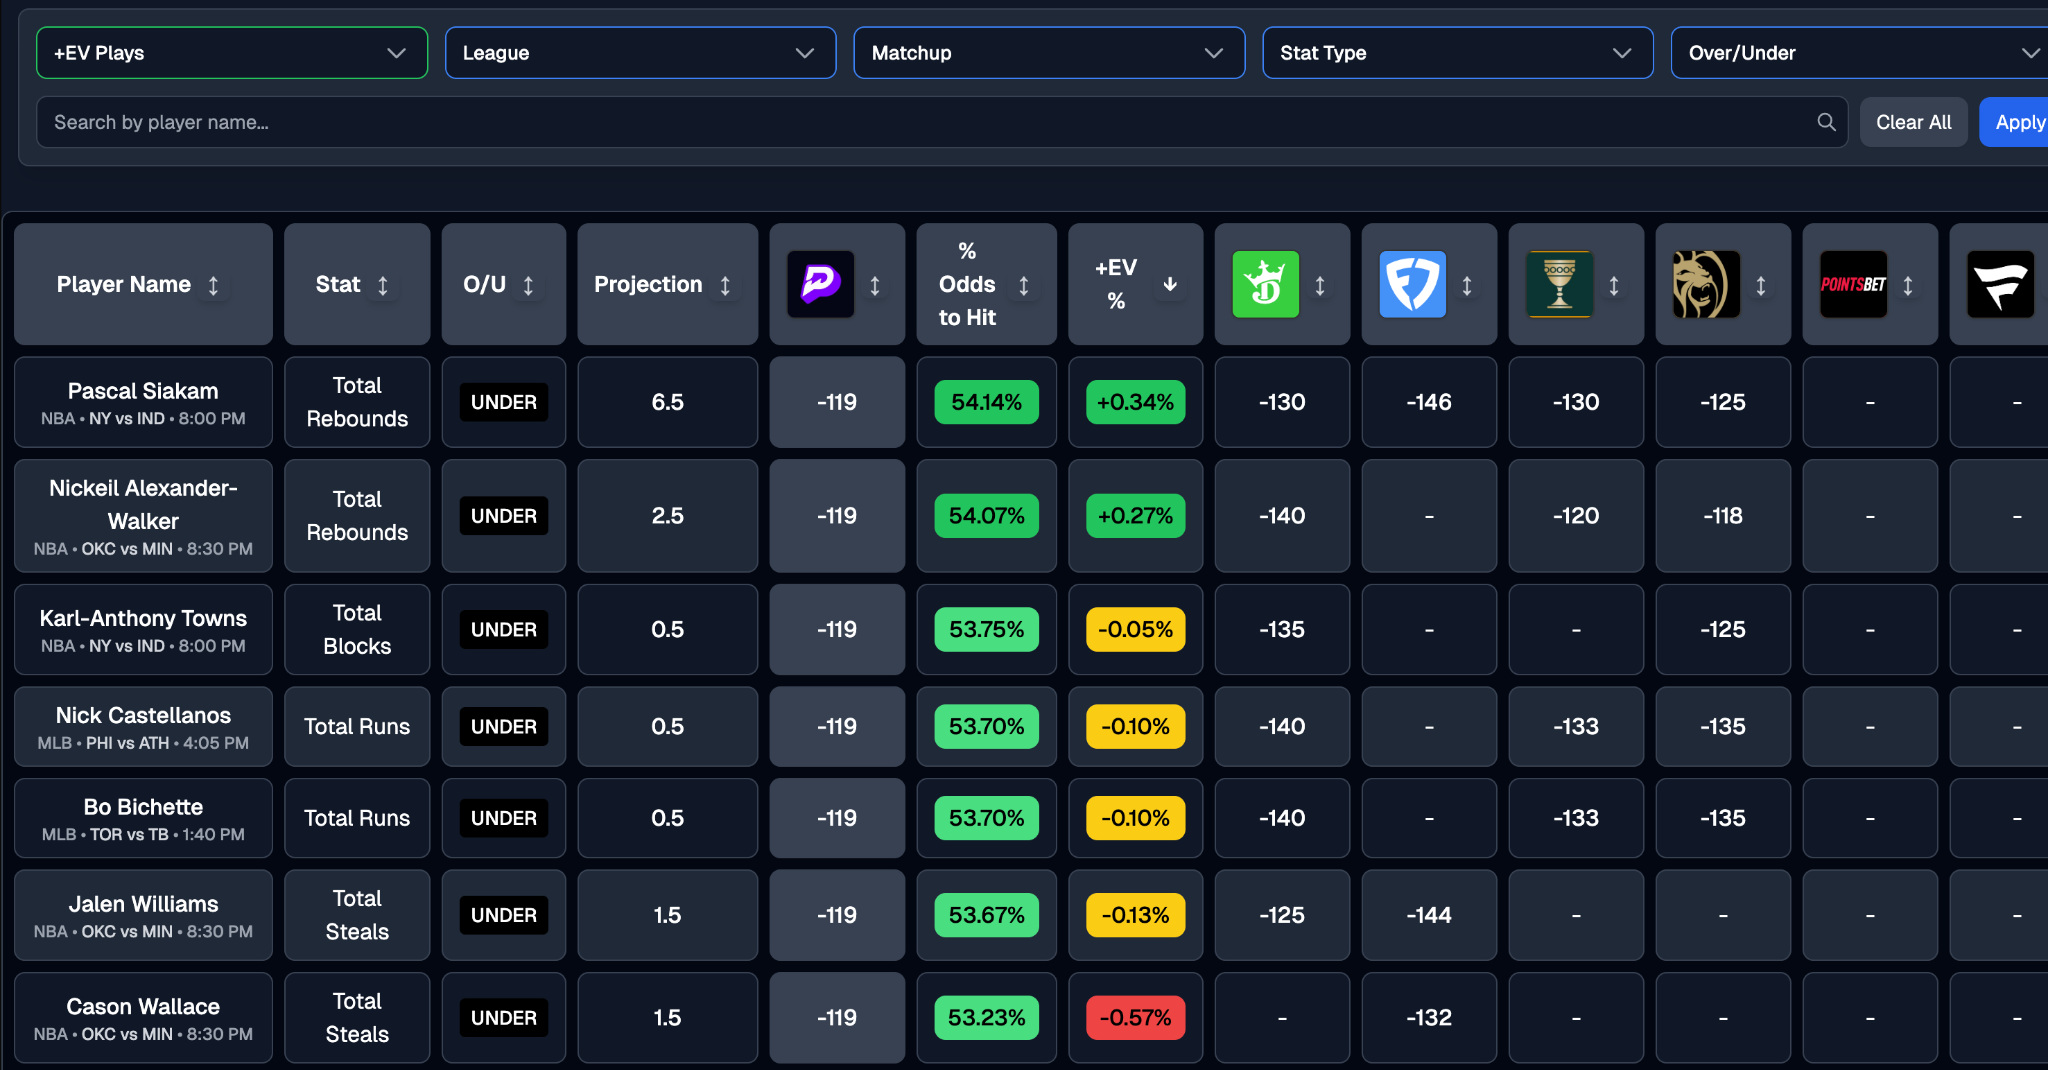Viewport: 2048px width, 1070px height.
Task: Click Total Runs stat for Bo Bichette
Action: (x=357, y=818)
